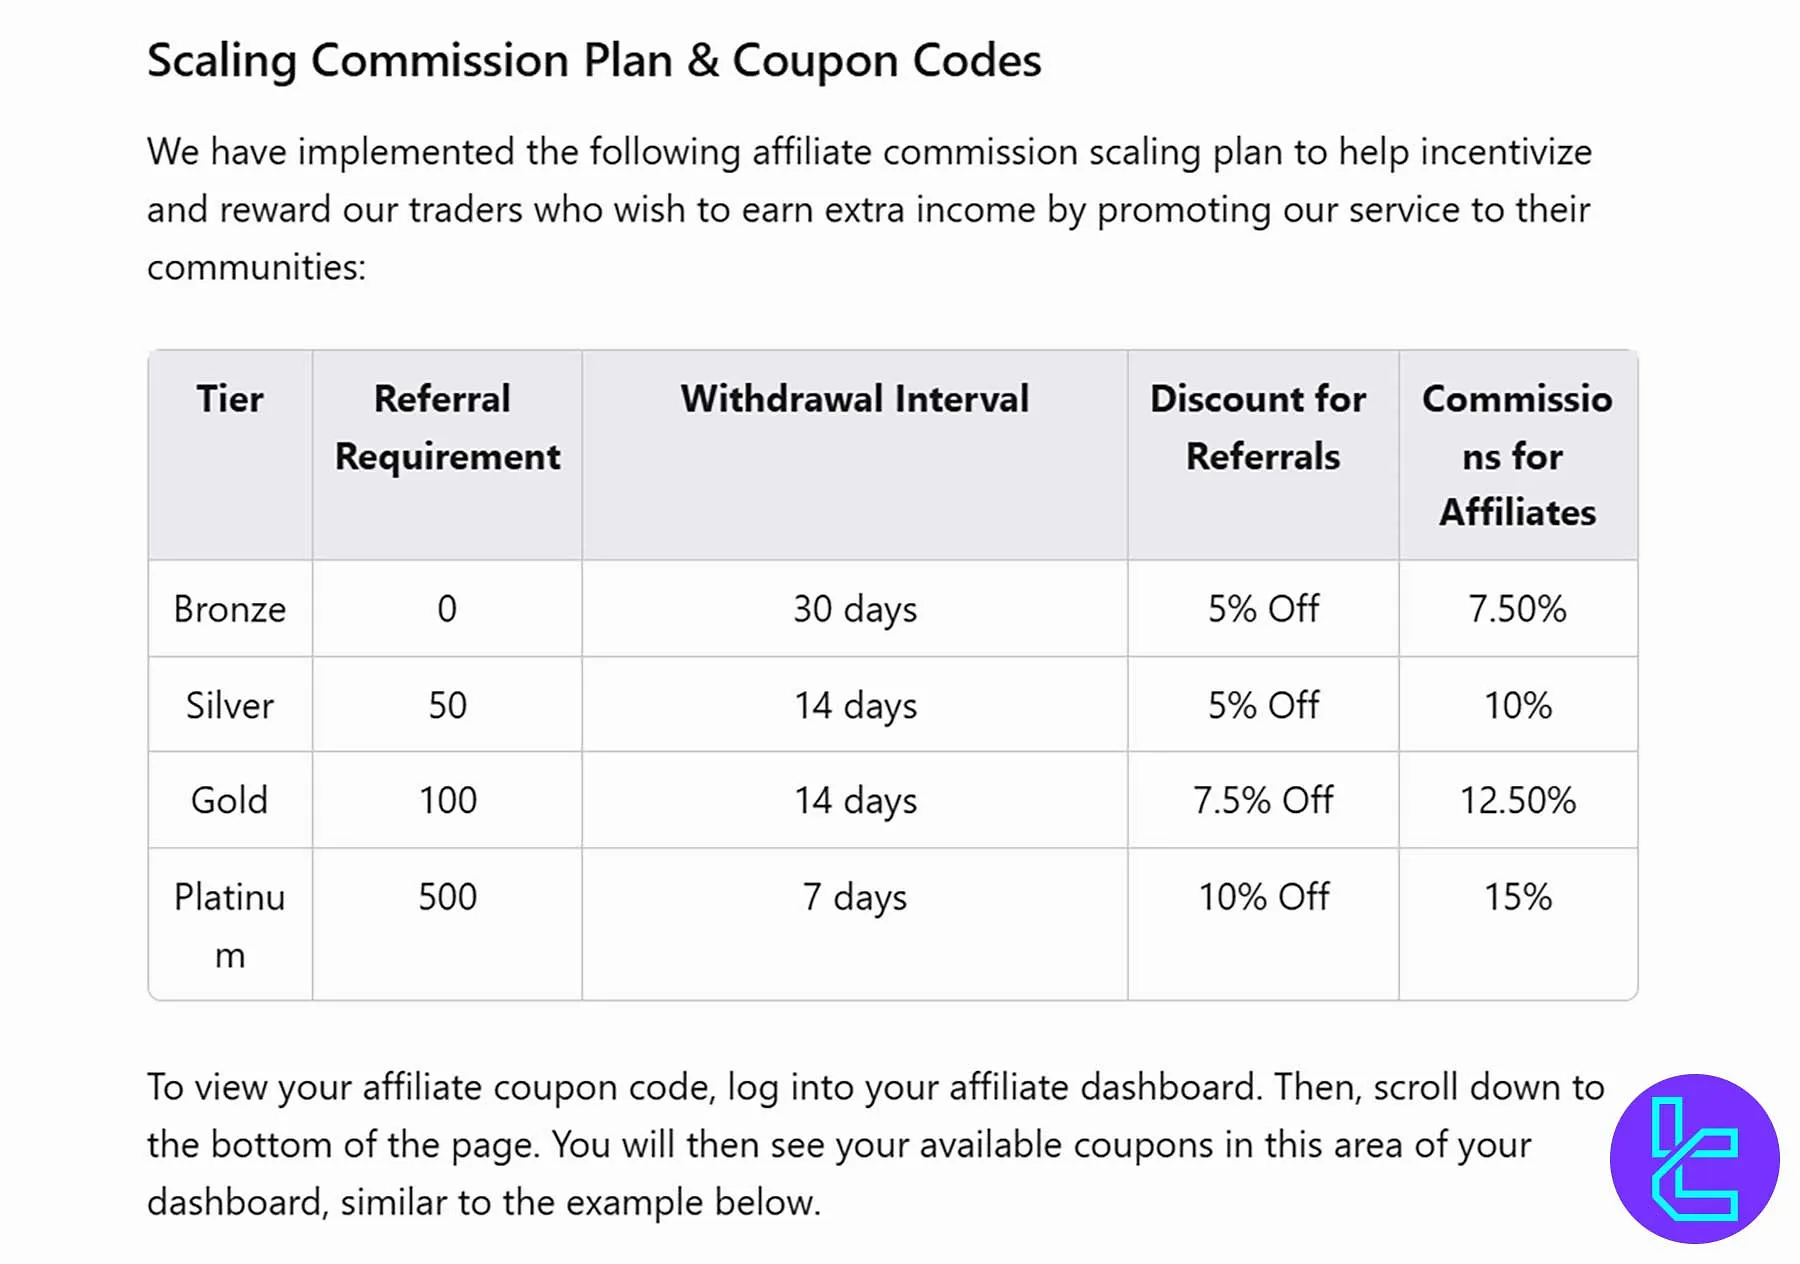This screenshot has width=1800, height=1264.
Task: Click the 15% commission cell
Action: [1517, 897]
